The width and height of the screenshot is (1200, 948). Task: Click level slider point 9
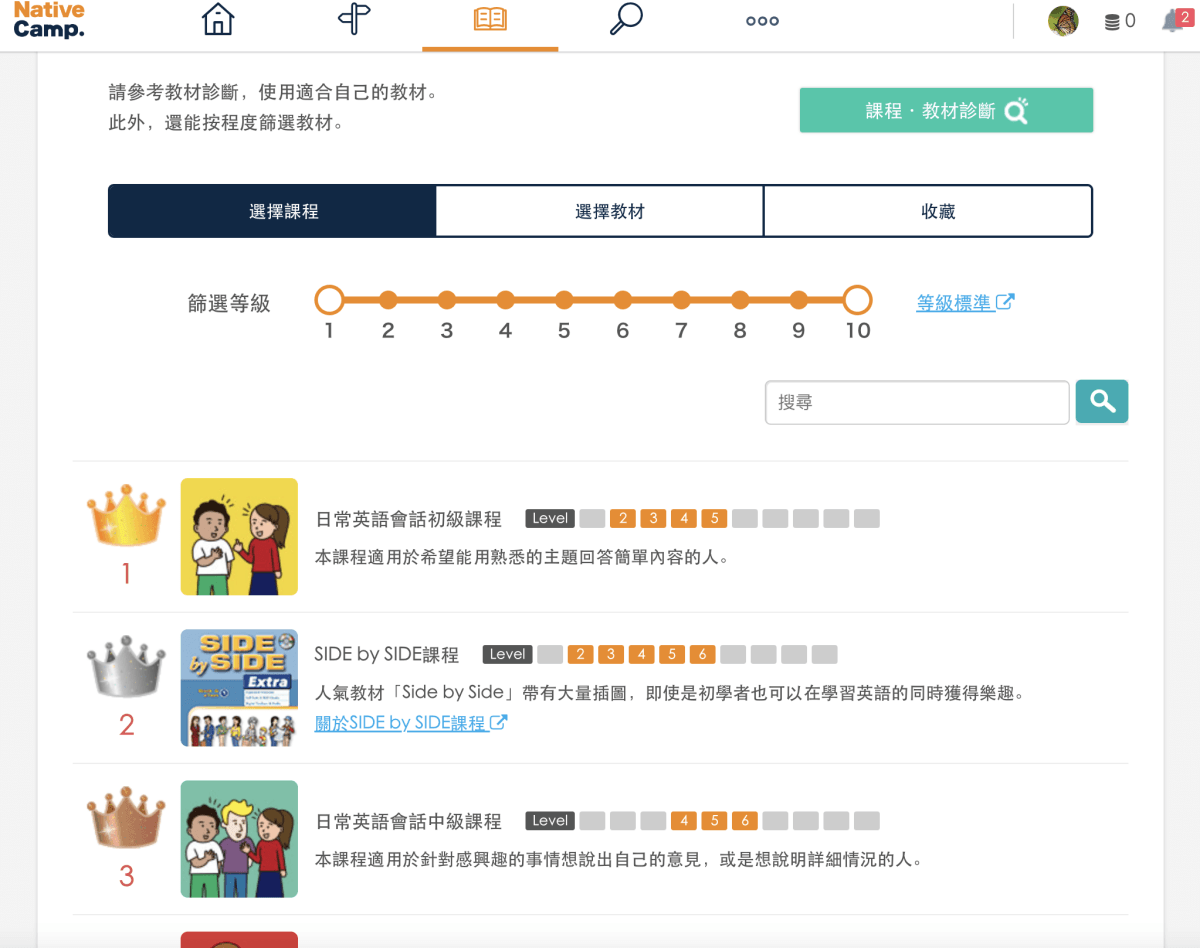798,300
